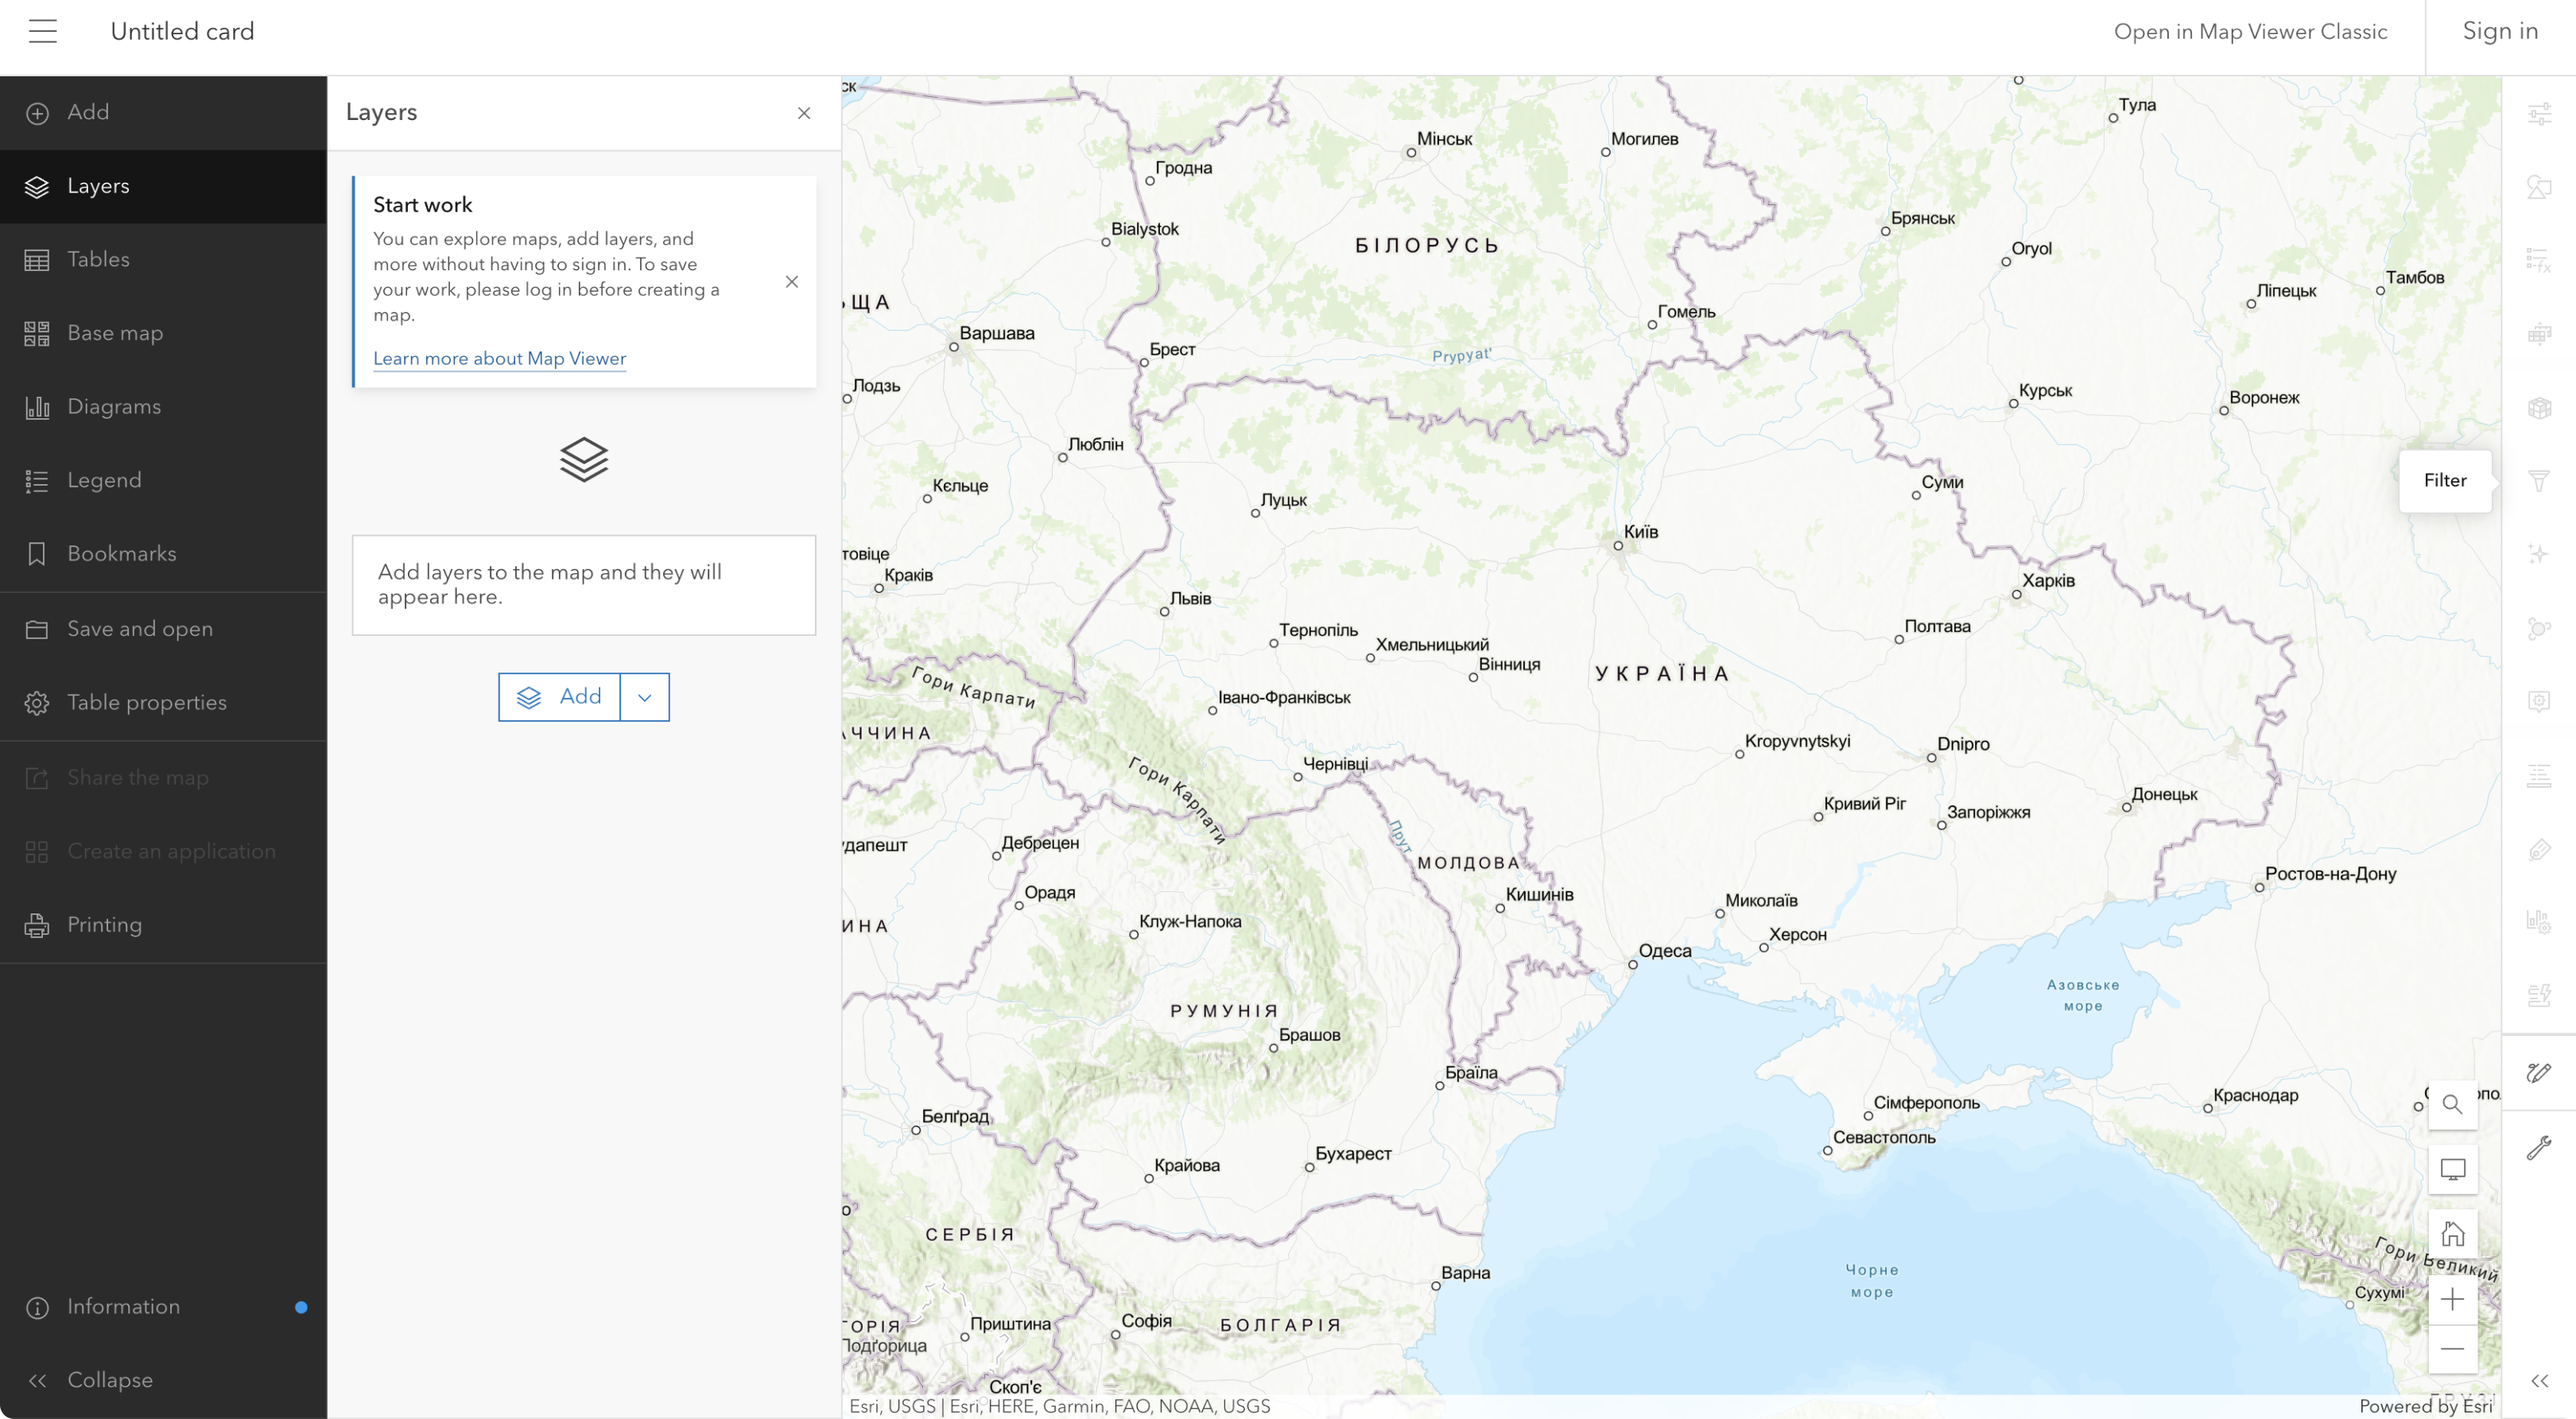
Task: Zoom in with the plus button
Action: click(2452, 1299)
